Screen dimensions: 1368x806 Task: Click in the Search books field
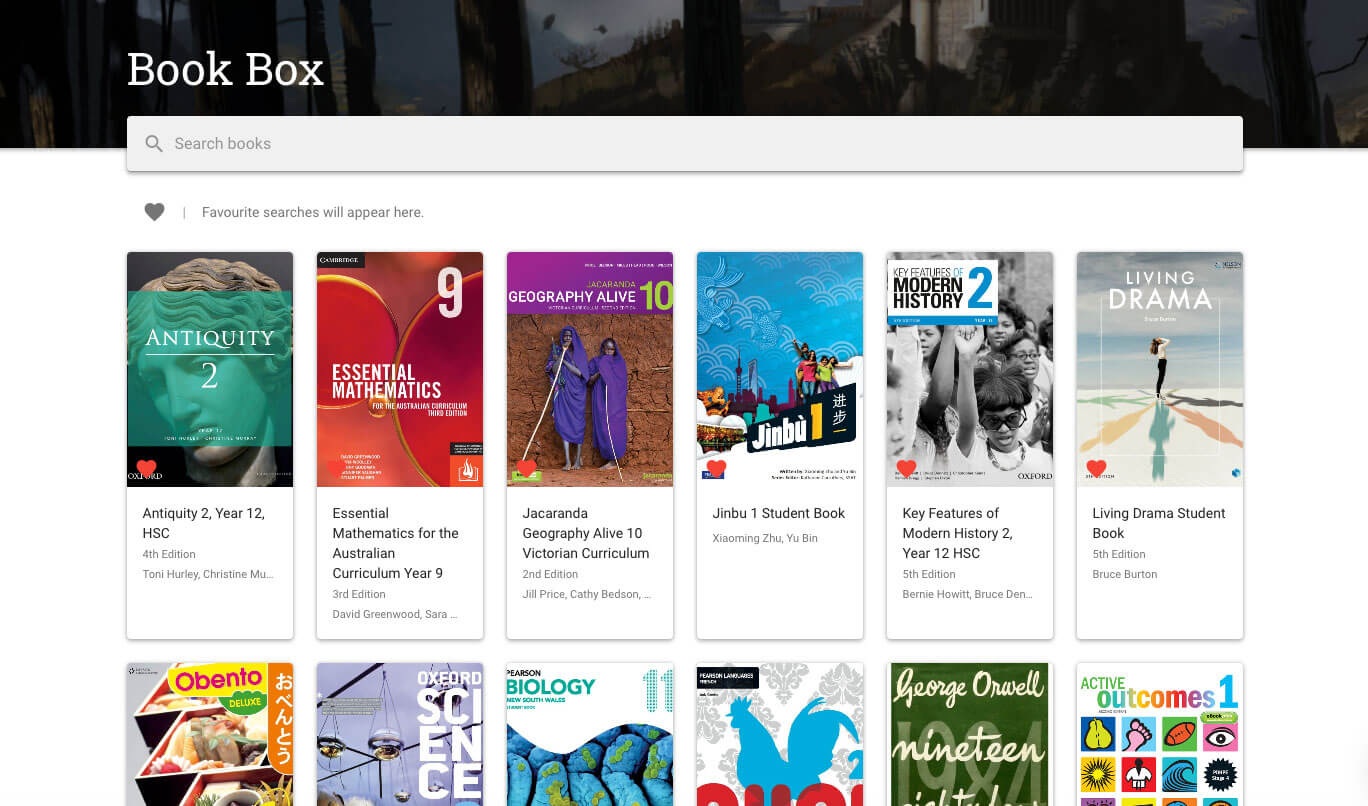pos(700,144)
